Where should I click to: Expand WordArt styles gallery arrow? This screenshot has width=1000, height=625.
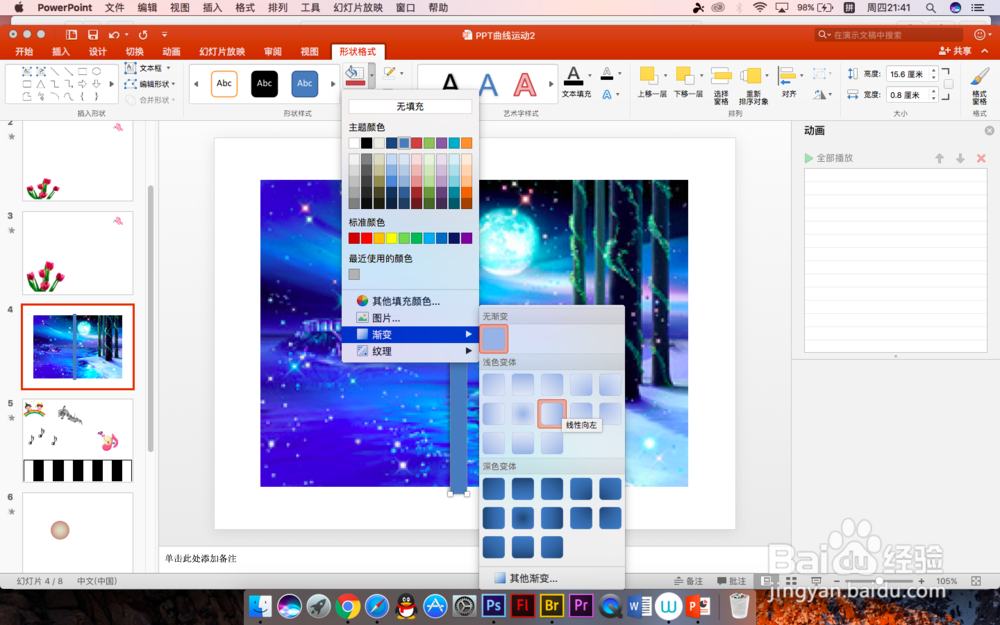551,84
